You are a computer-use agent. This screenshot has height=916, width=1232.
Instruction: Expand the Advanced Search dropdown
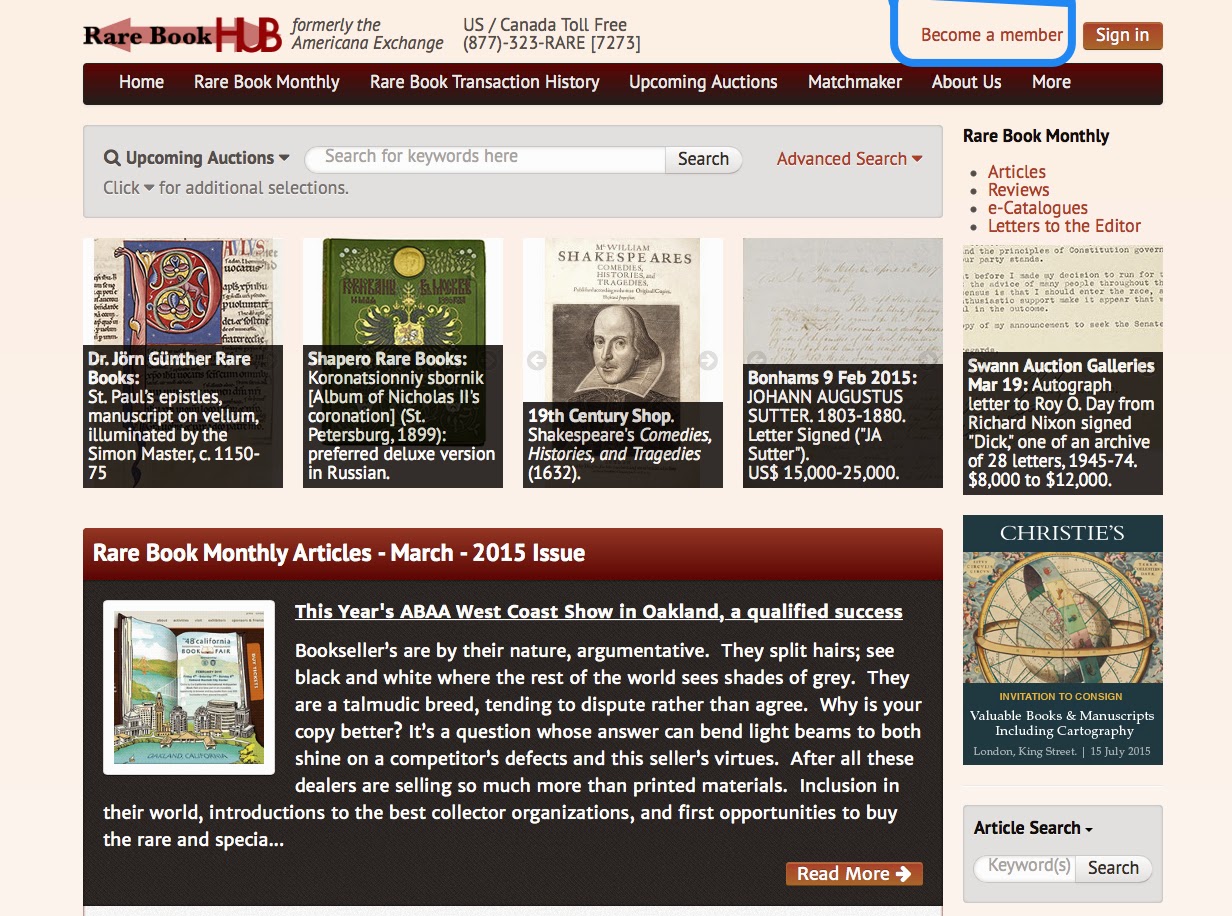[x=849, y=159]
